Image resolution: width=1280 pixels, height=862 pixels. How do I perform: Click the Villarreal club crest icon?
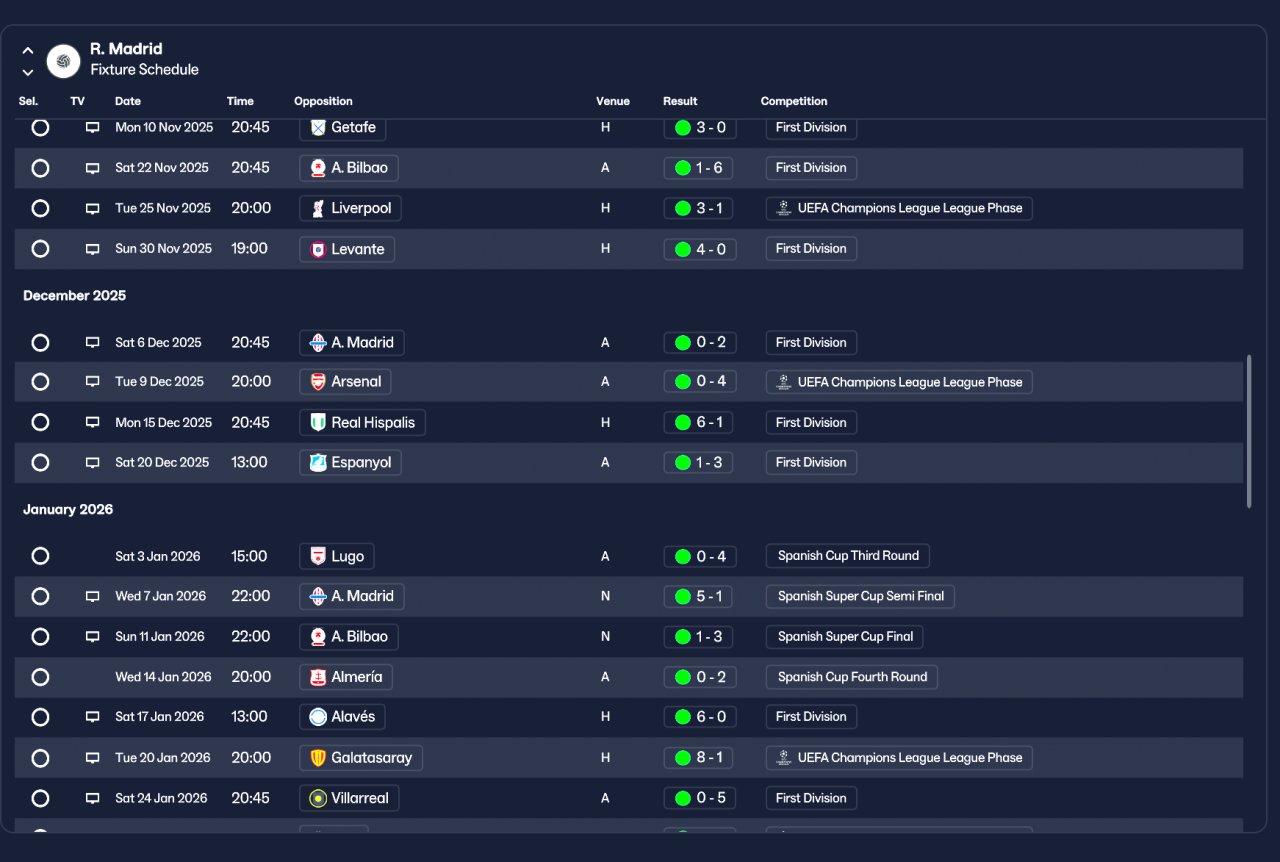[x=318, y=798]
